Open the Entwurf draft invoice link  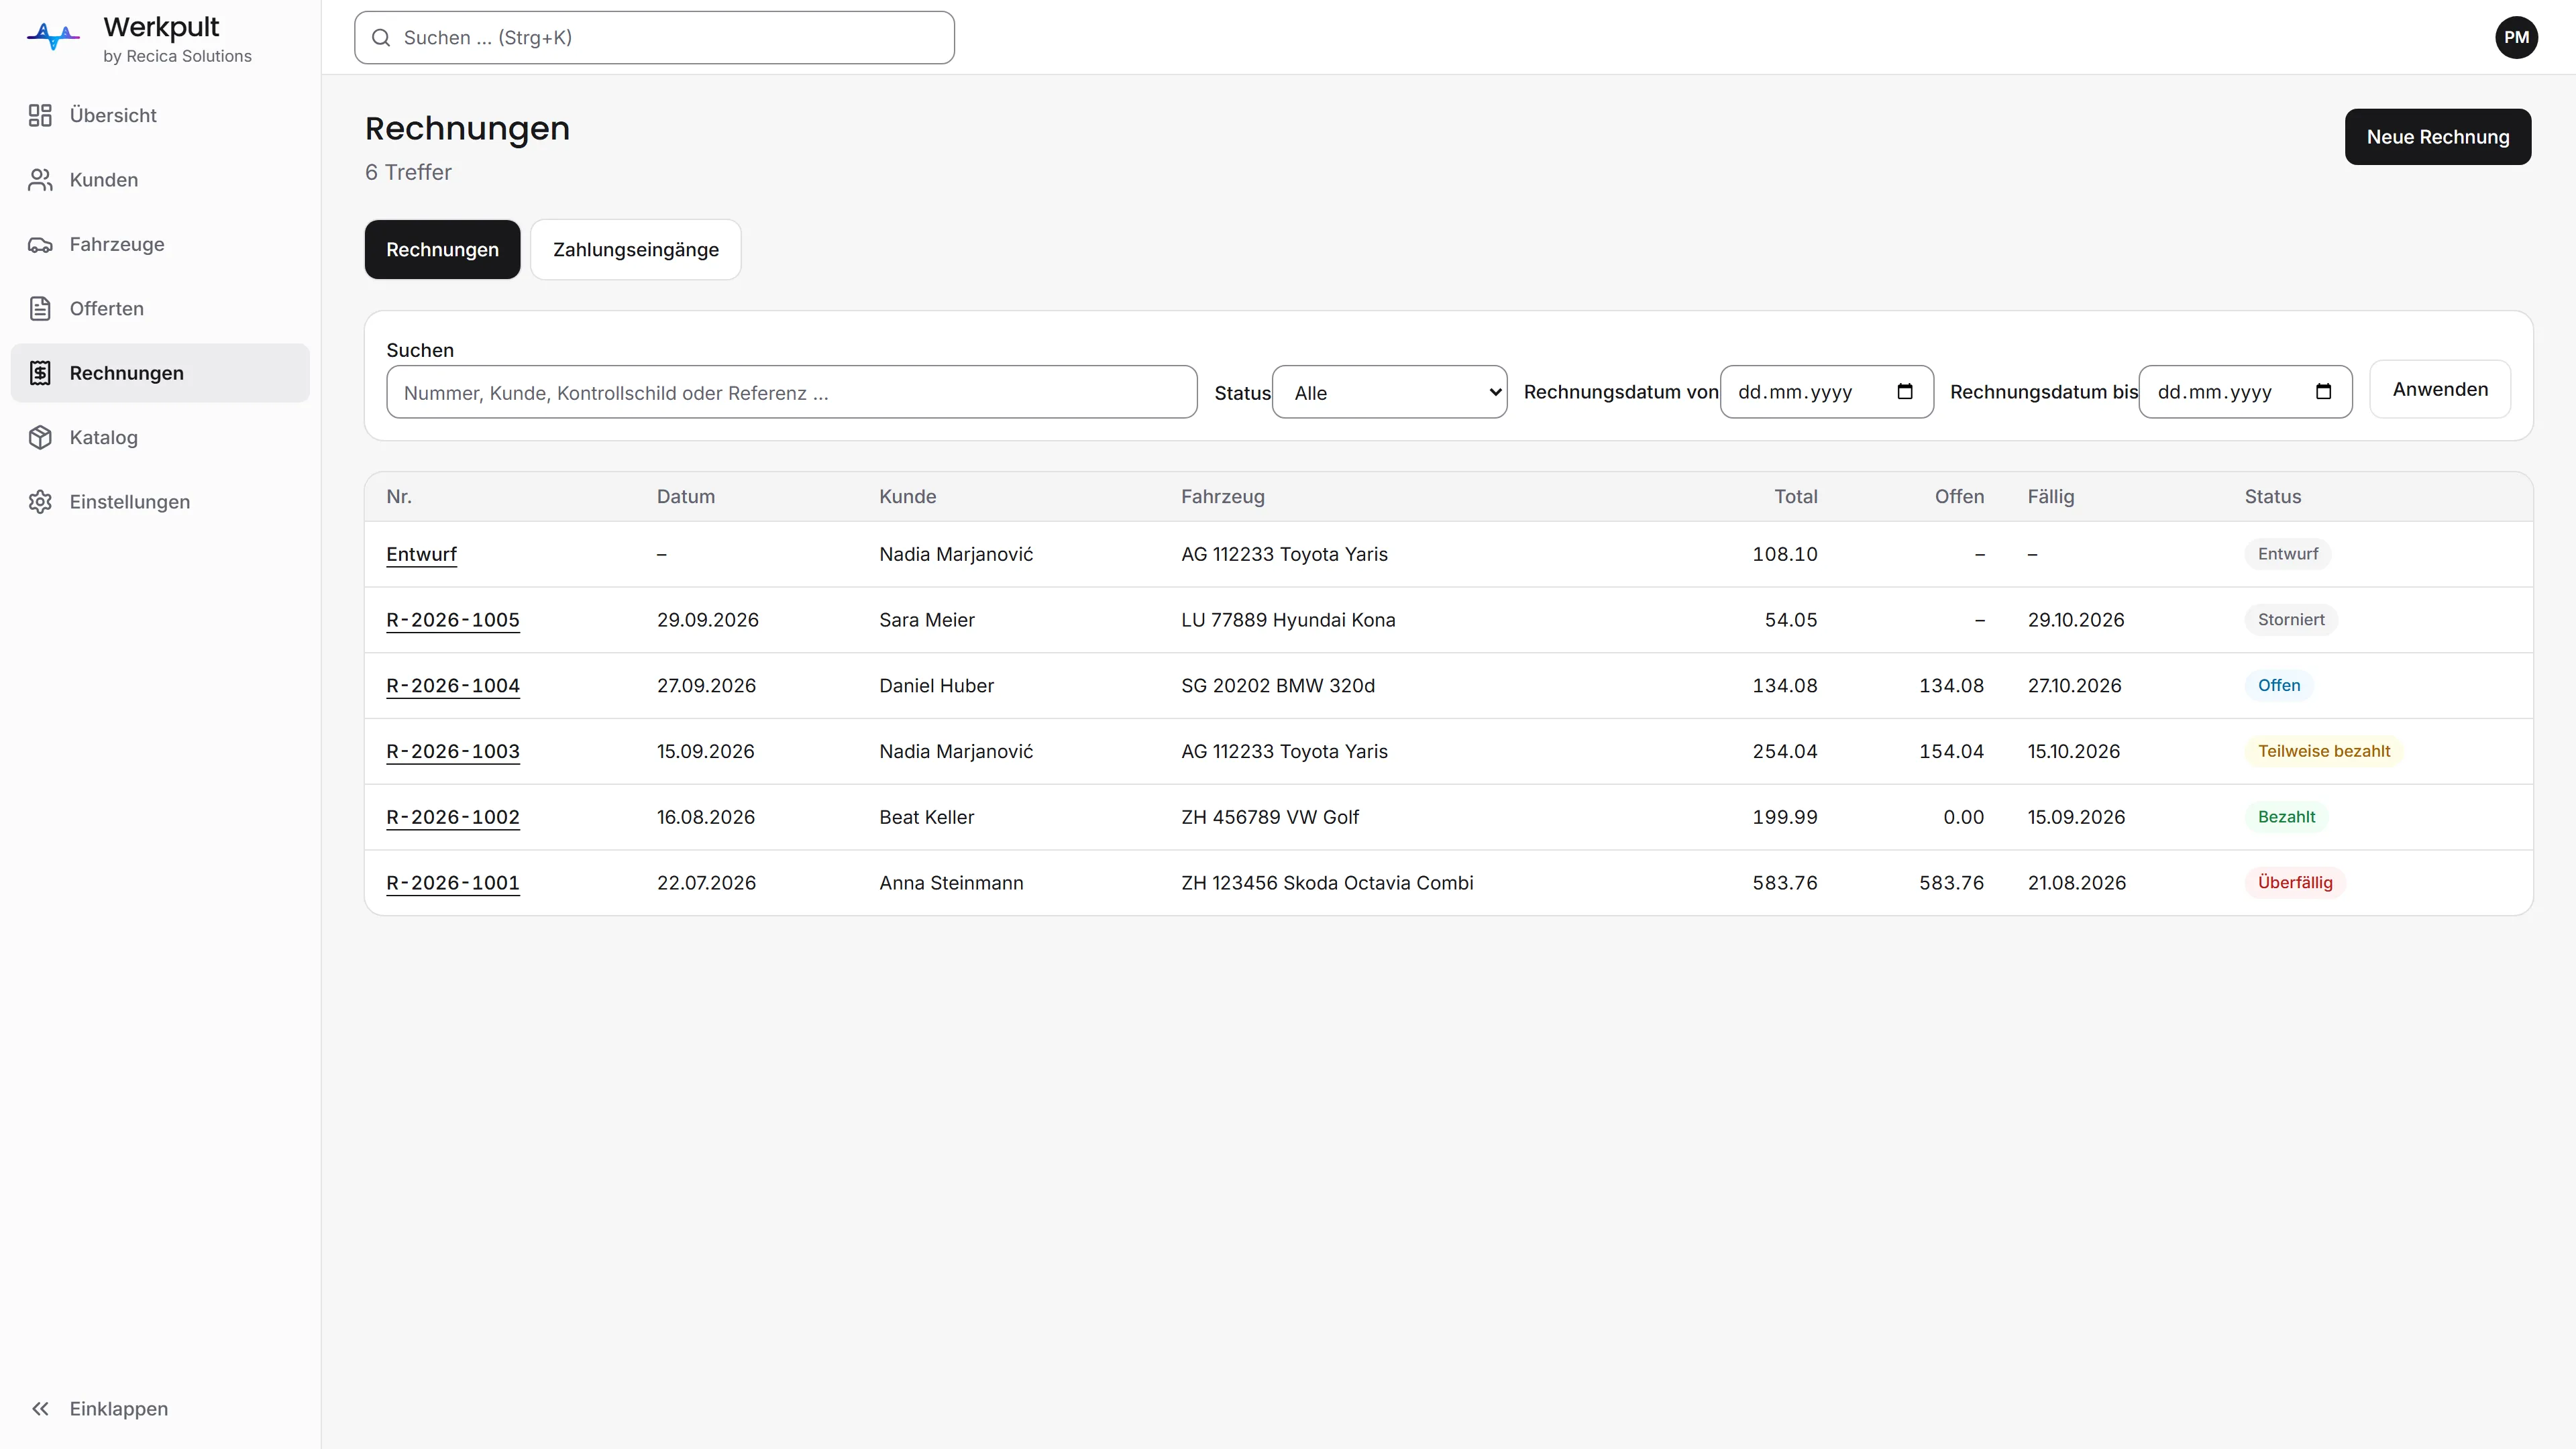click(421, 555)
